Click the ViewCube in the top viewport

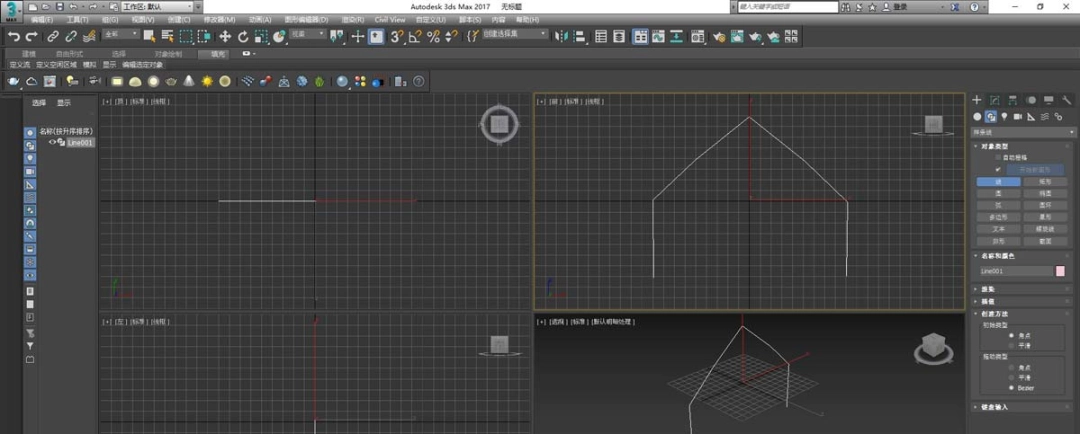pos(500,124)
